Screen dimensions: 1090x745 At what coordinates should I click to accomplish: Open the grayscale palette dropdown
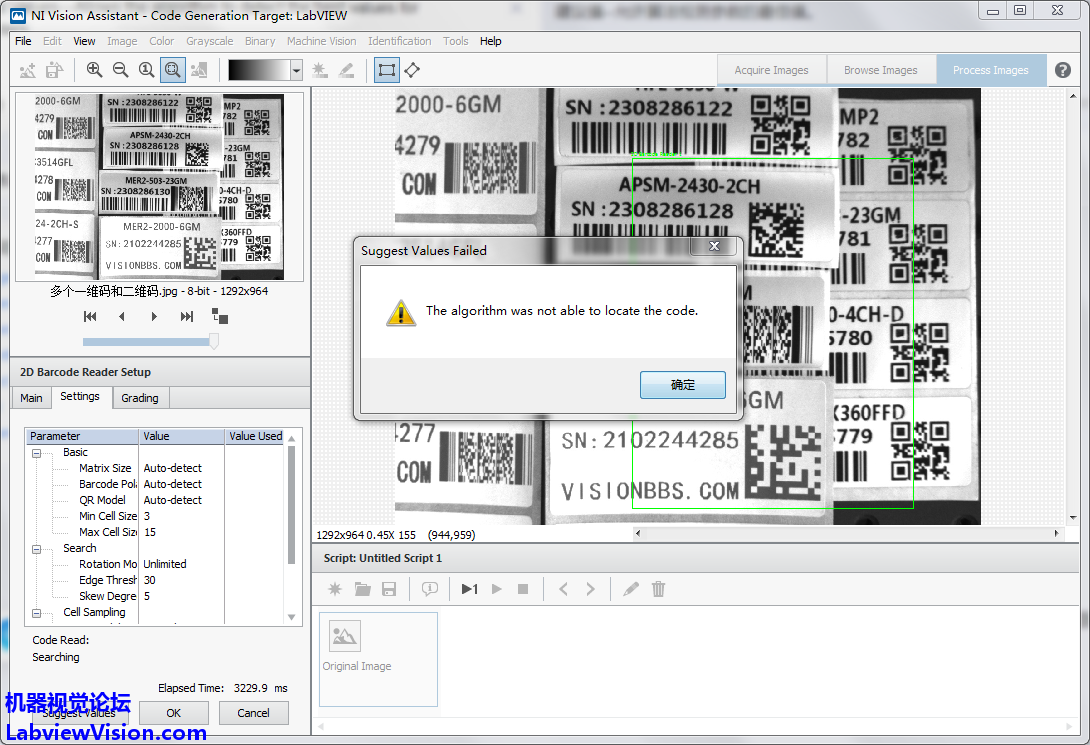click(x=296, y=70)
